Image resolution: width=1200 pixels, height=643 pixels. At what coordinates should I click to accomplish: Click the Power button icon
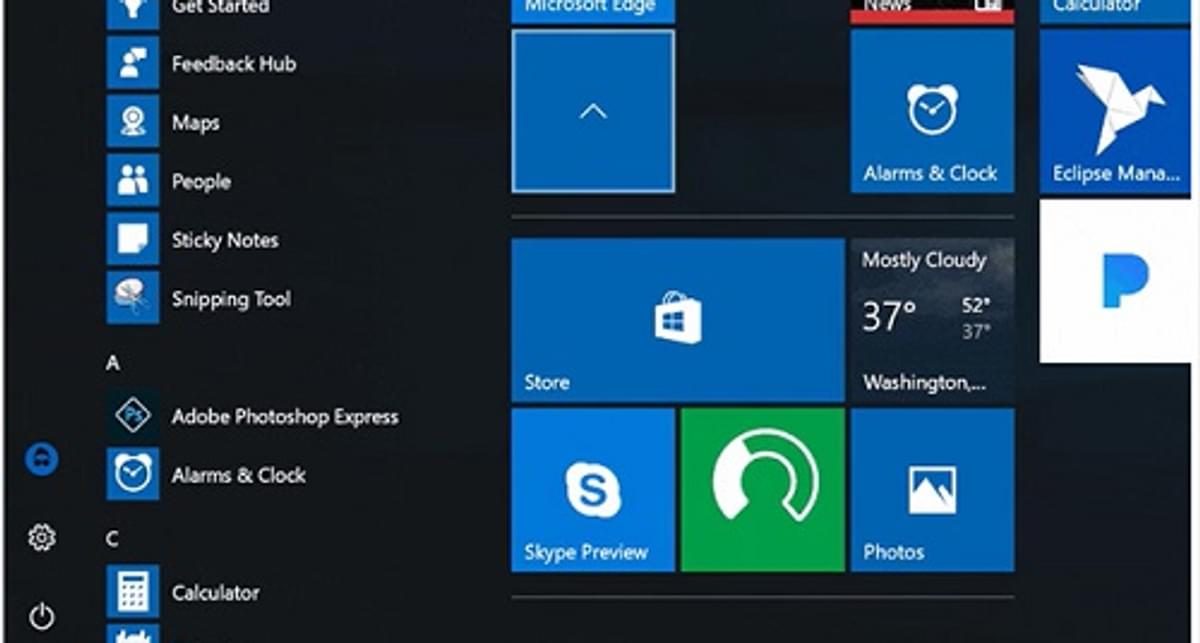41,616
